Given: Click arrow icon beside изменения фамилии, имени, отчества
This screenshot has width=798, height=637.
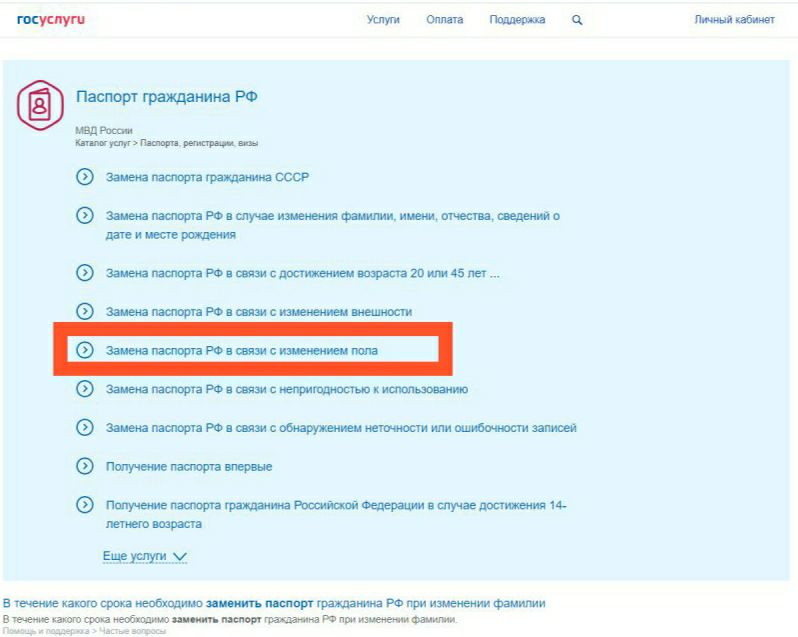Looking at the screenshot, I should [85, 216].
